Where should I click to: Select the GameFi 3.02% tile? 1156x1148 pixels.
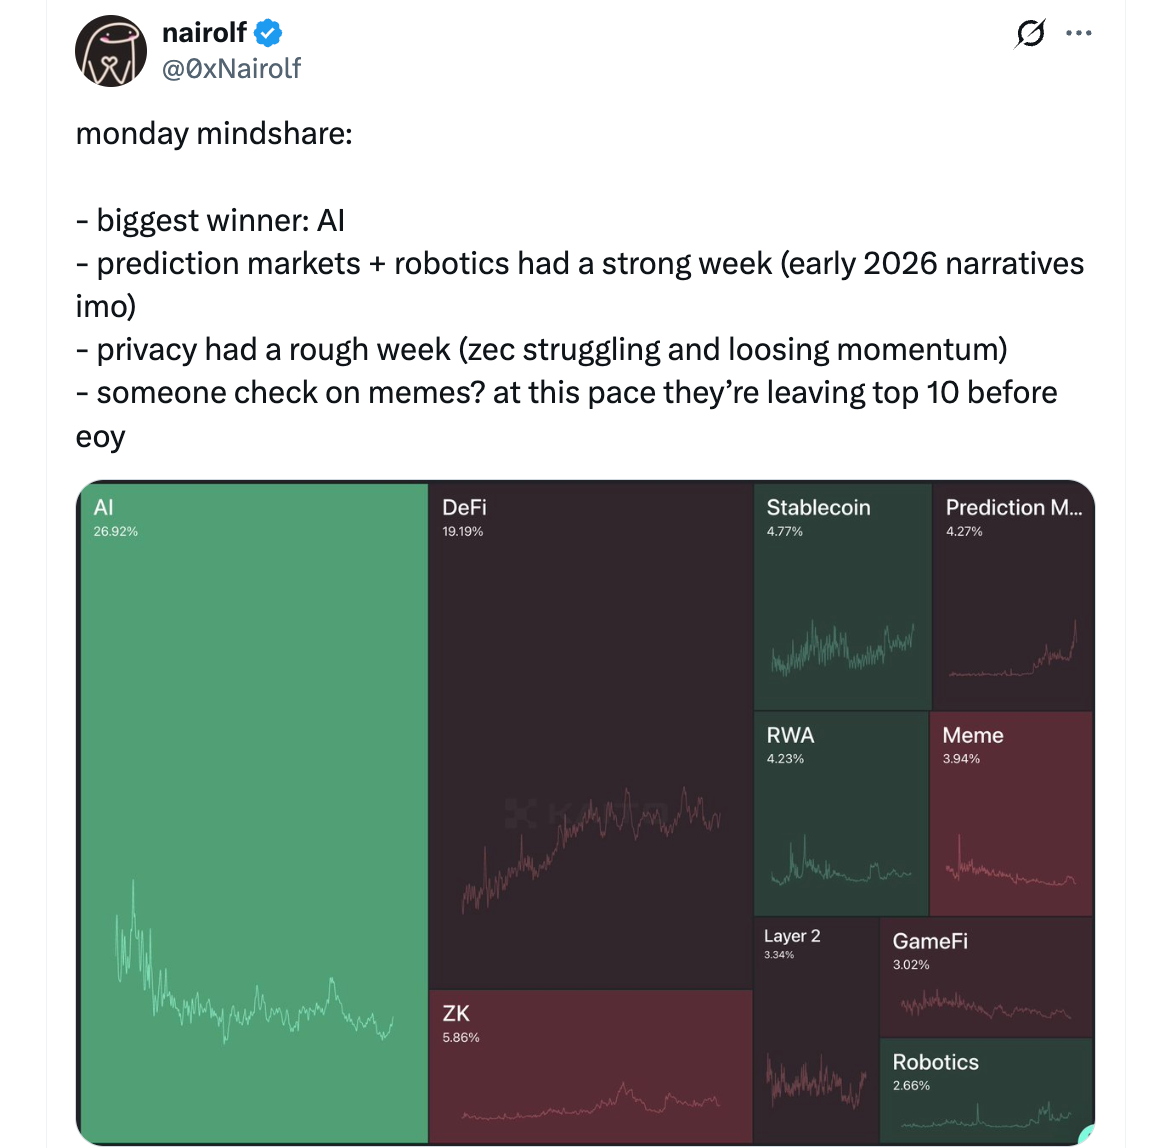pyautogui.click(x=986, y=976)
